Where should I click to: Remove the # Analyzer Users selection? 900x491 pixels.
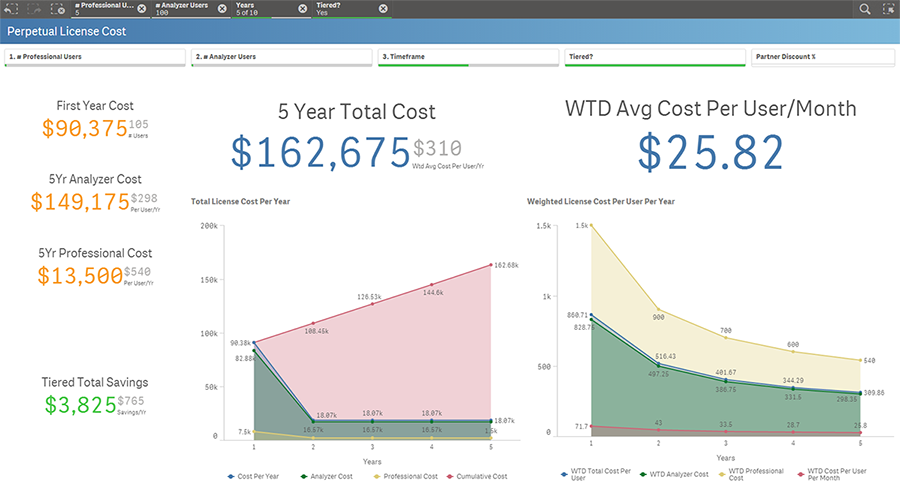[222, 9]
